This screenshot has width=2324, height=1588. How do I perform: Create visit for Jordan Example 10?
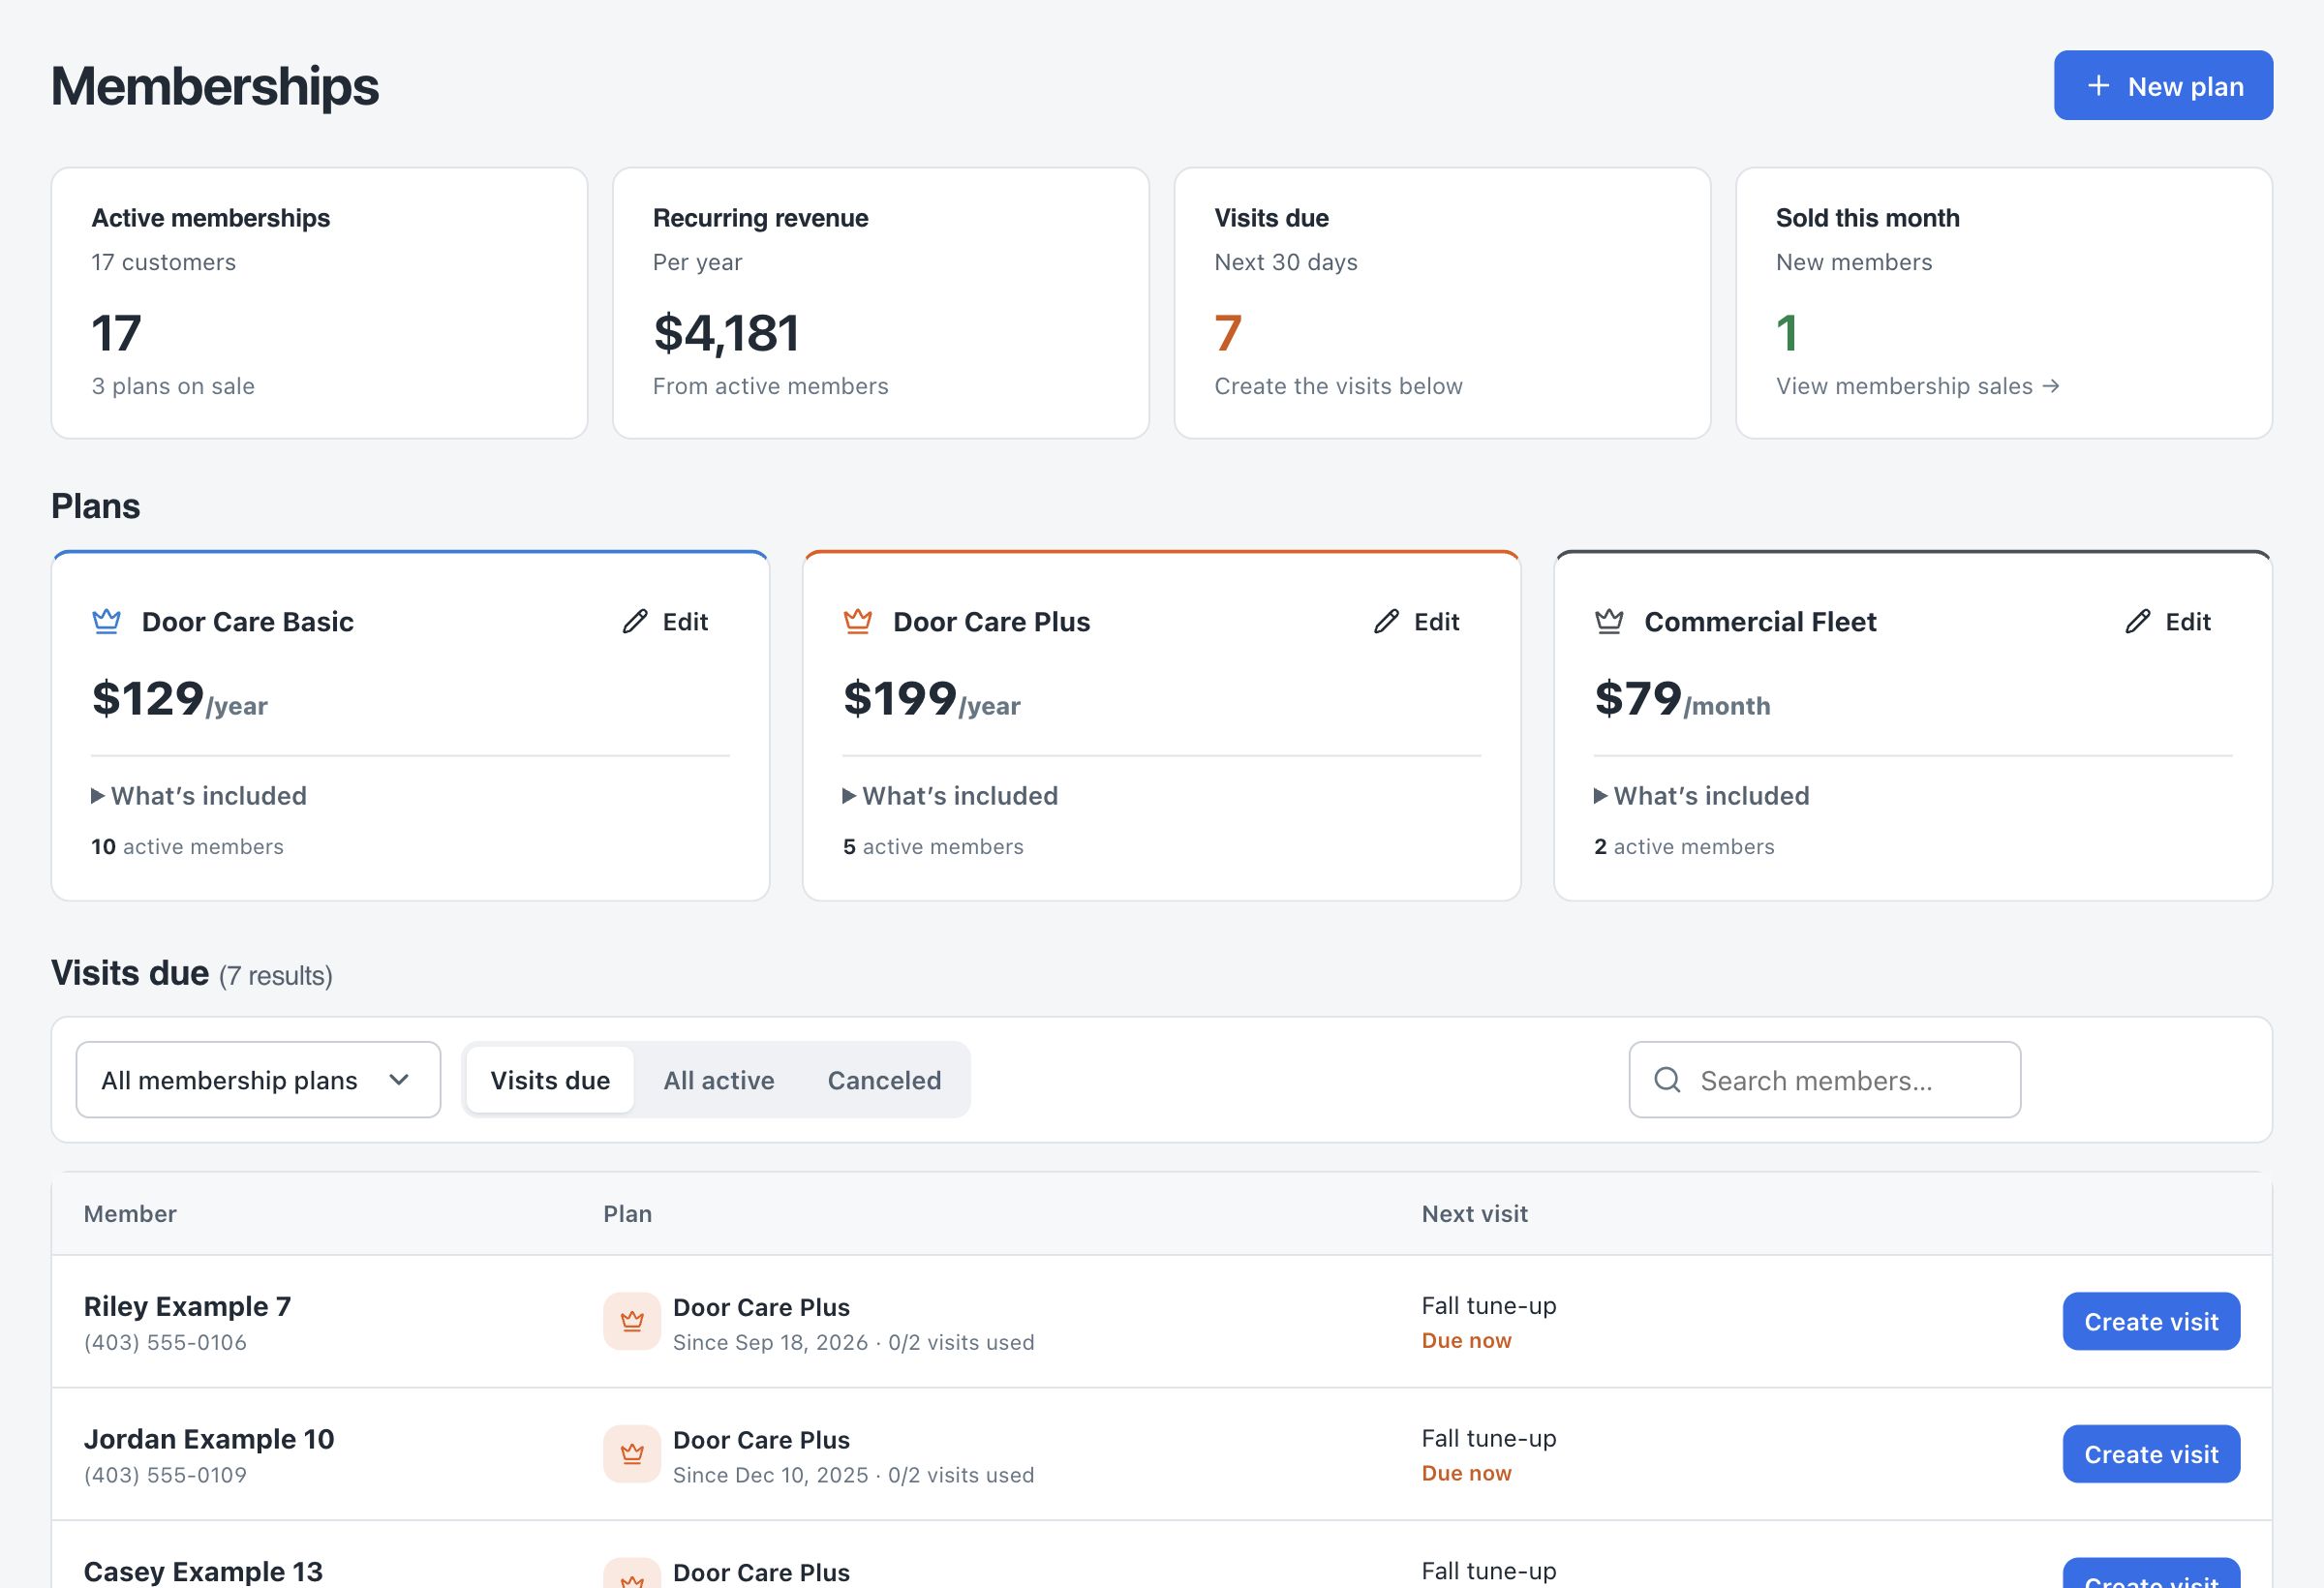2152,1454
